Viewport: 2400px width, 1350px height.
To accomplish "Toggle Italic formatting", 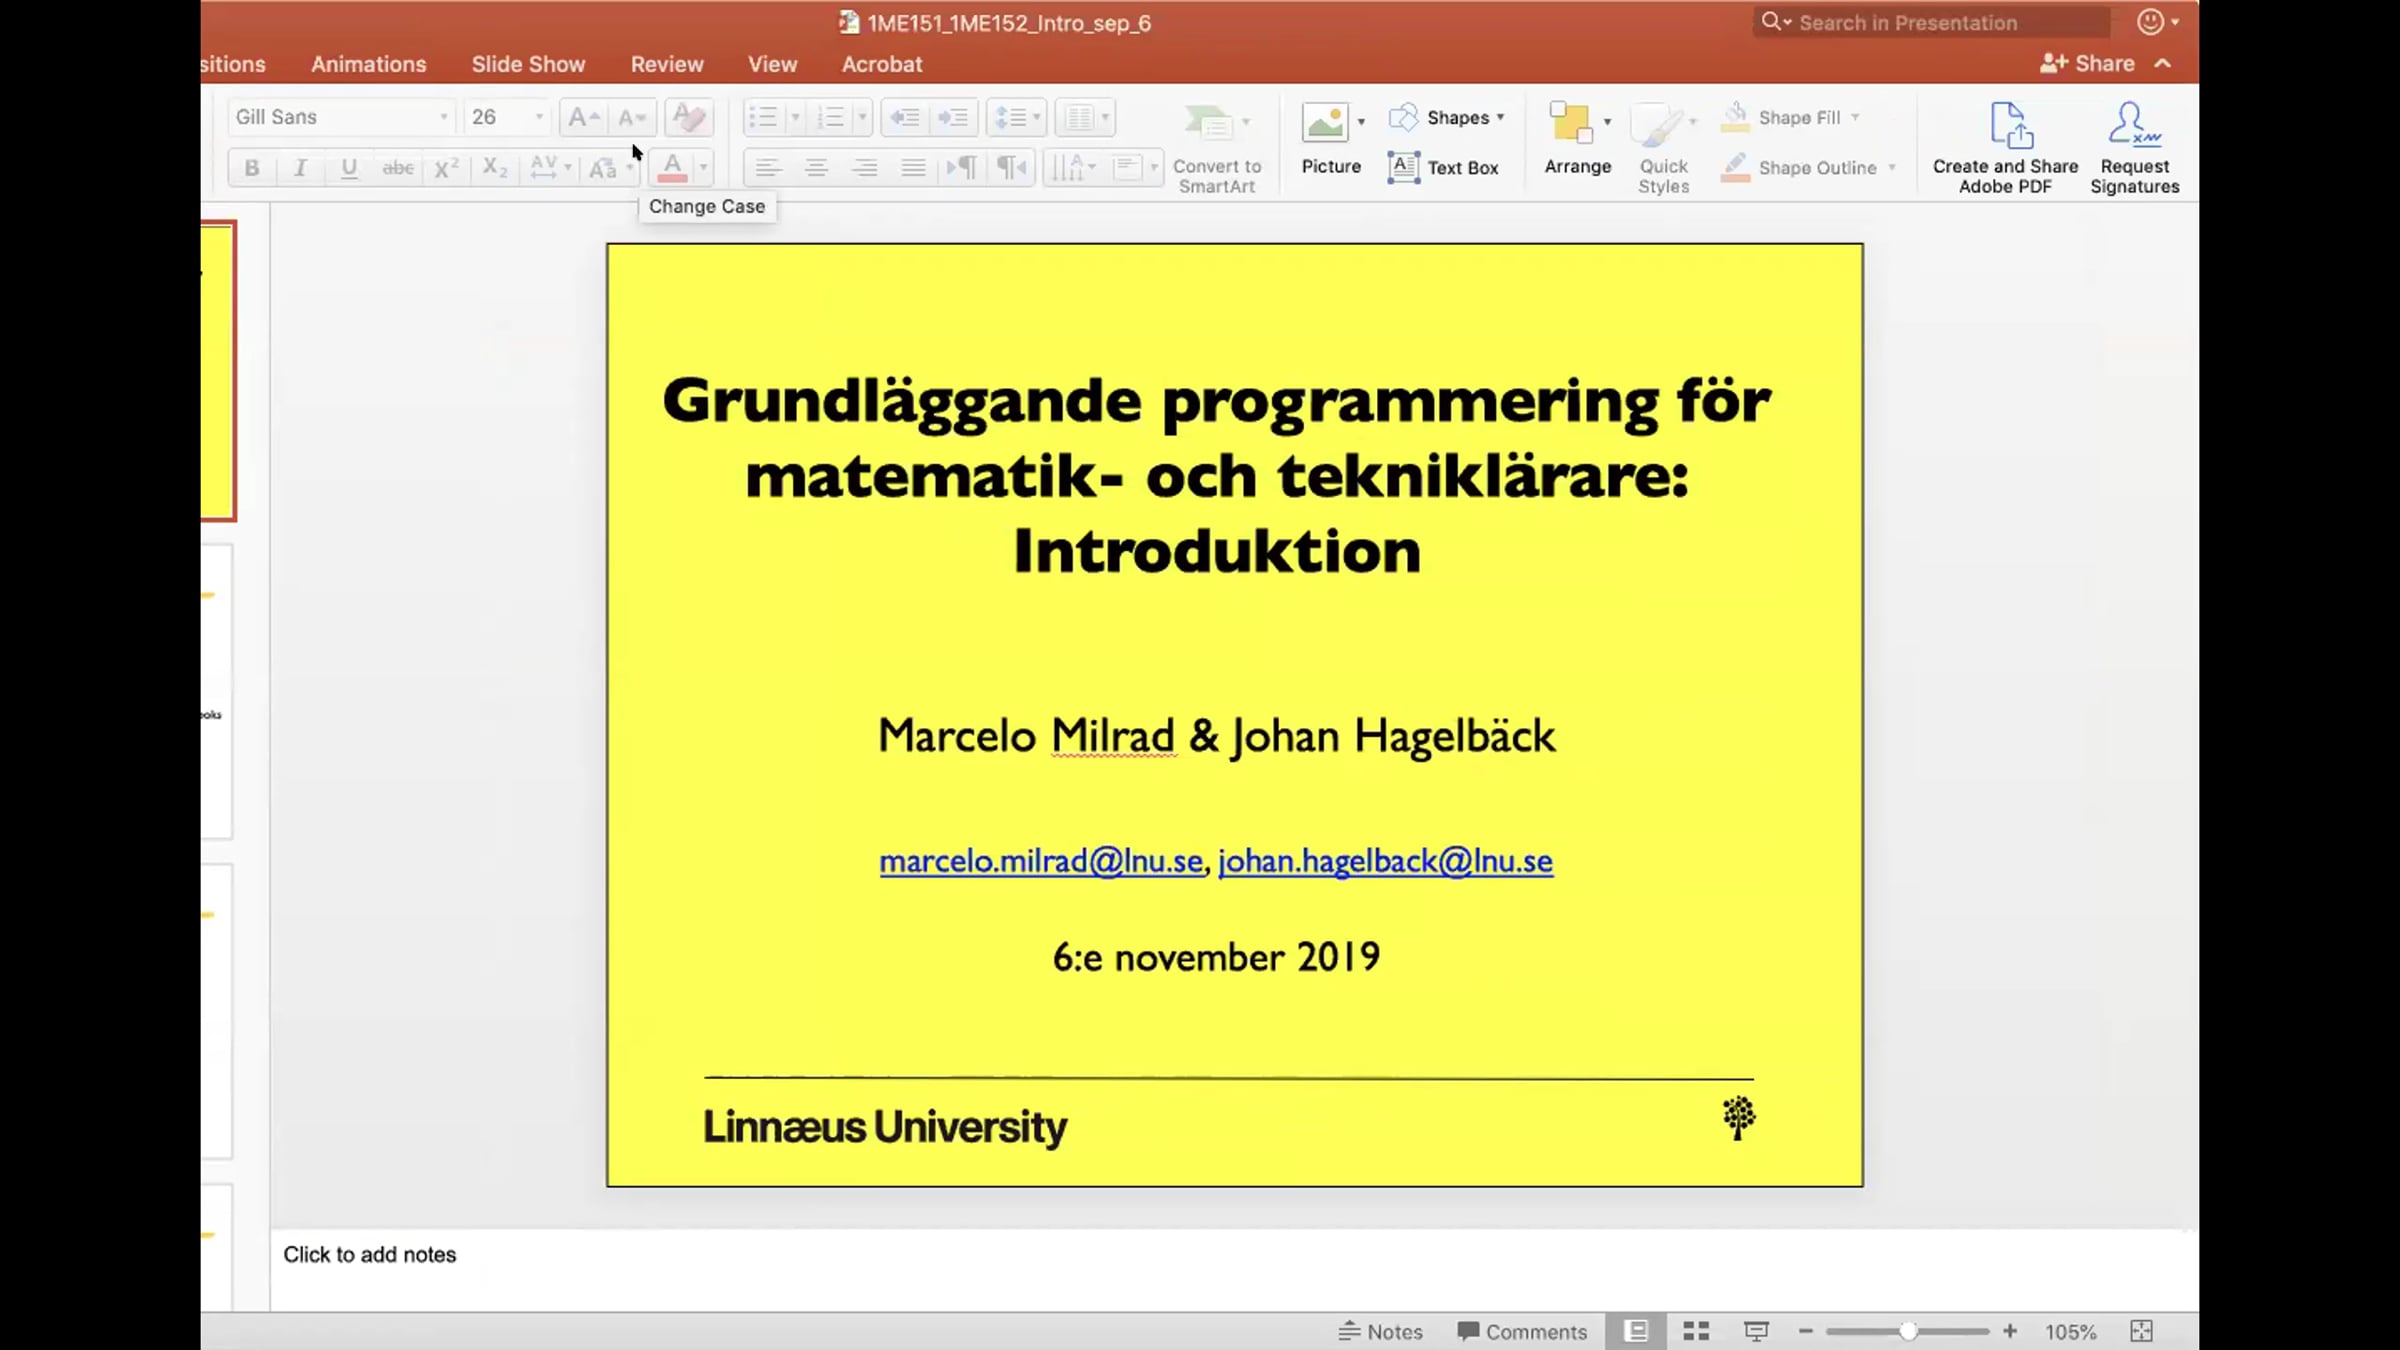I will tap(299, 168).
